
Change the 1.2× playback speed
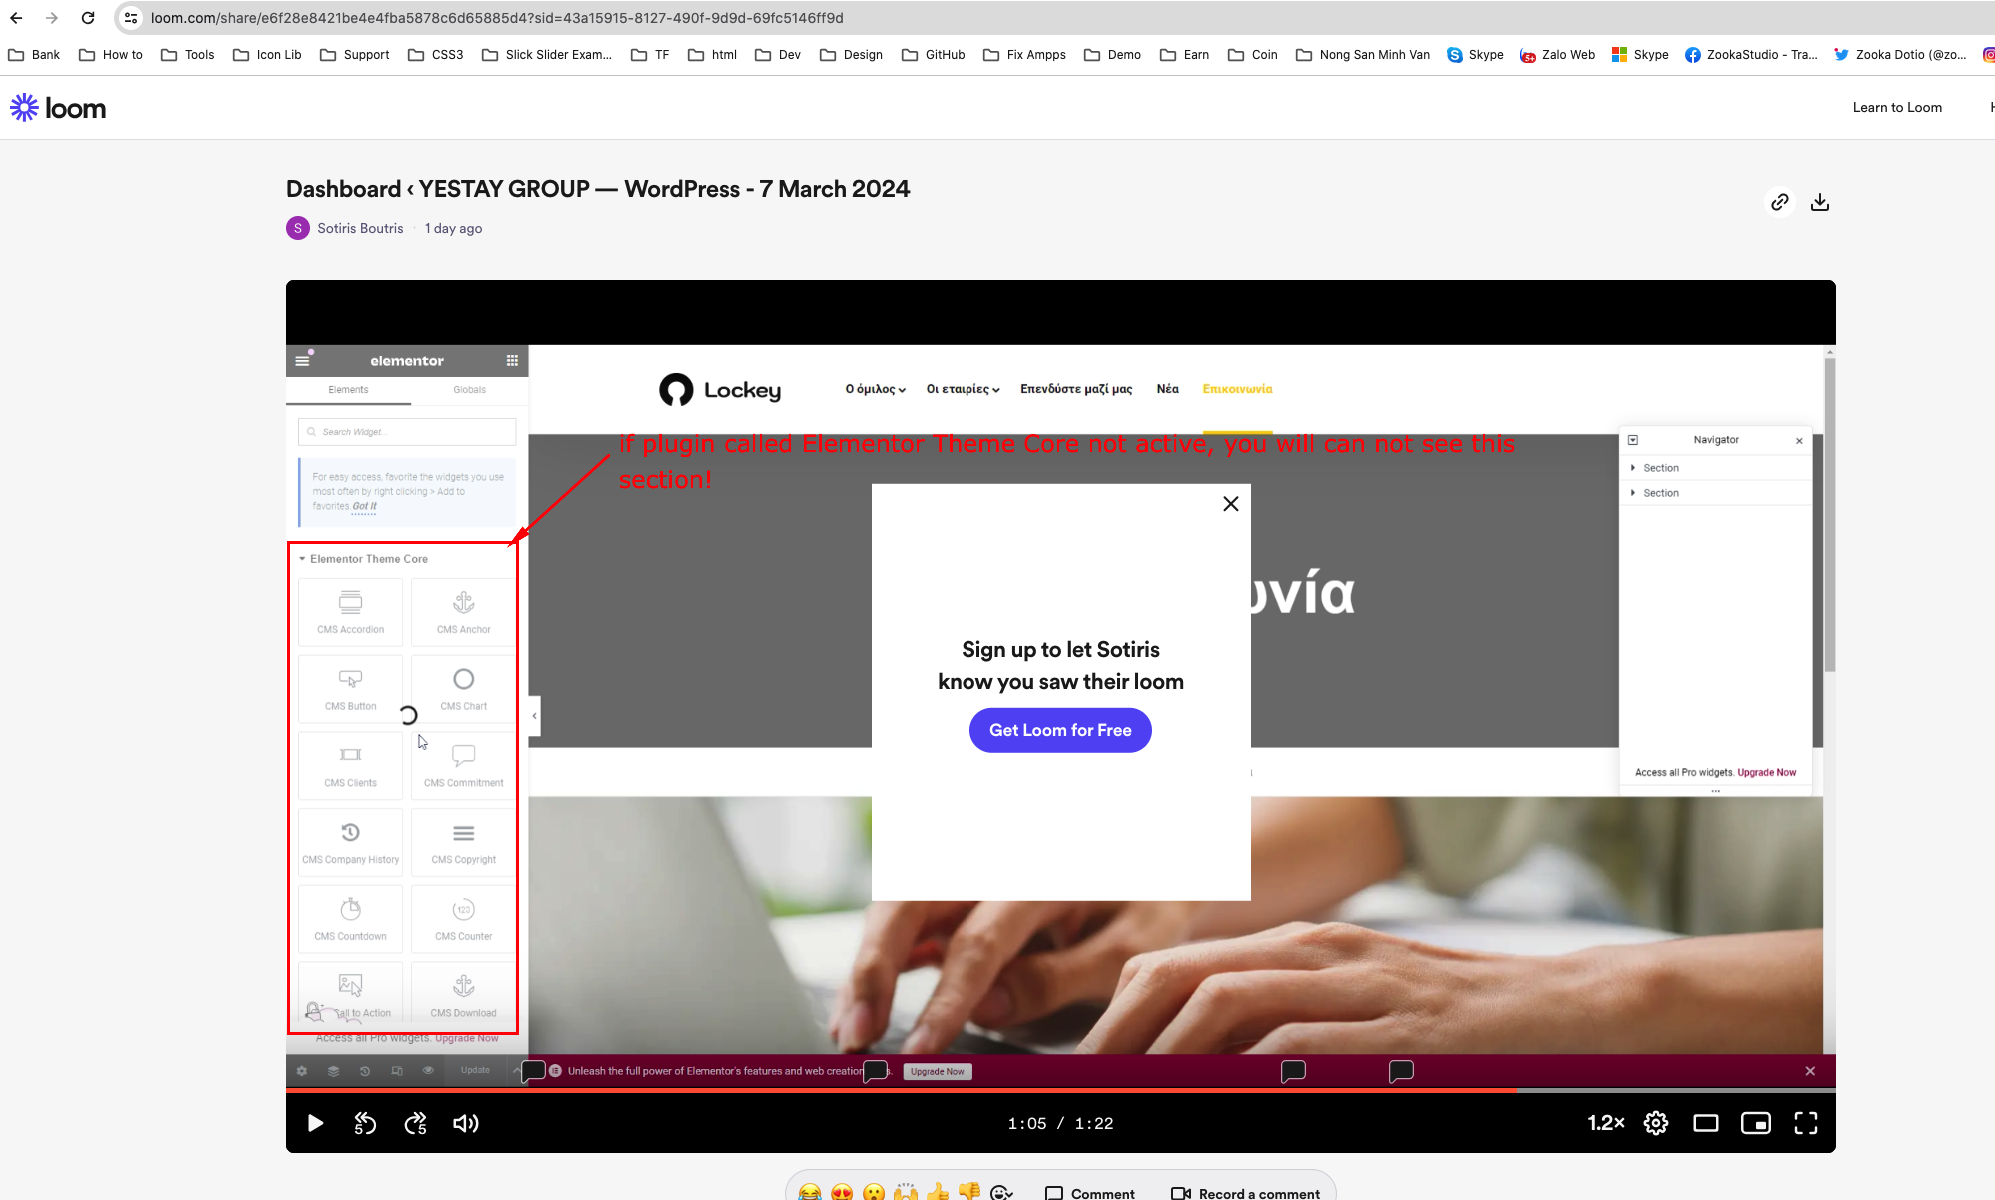point(1606,1123)
